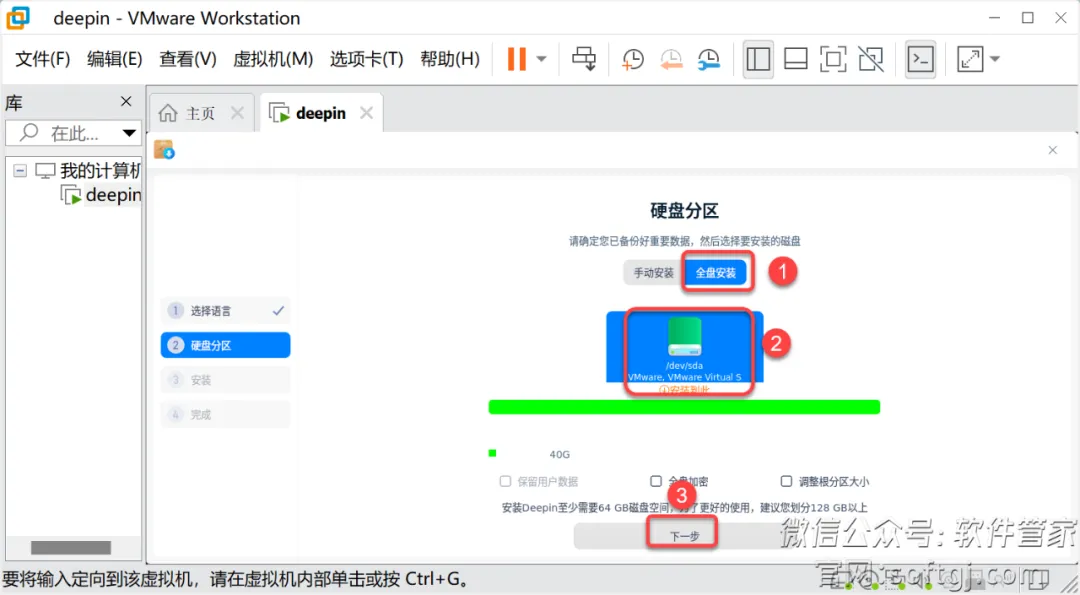Screen dimensions: 1080x595
Task: Pause the virtual machine
Action: [x=517, y=59]
